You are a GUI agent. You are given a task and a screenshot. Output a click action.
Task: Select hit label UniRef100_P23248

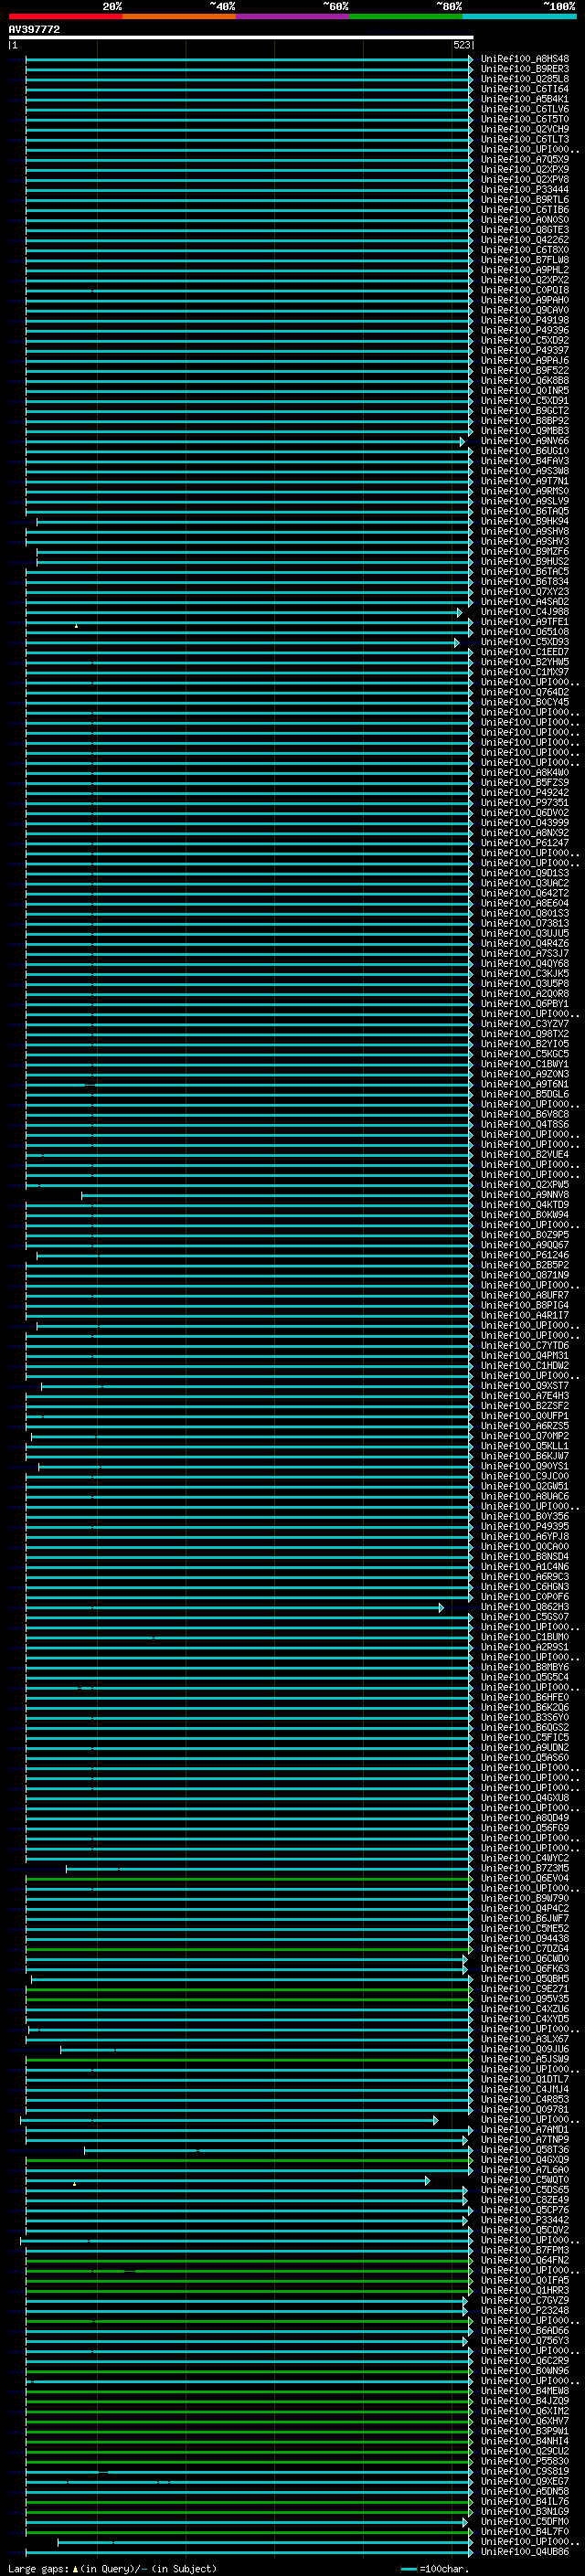524,2311
